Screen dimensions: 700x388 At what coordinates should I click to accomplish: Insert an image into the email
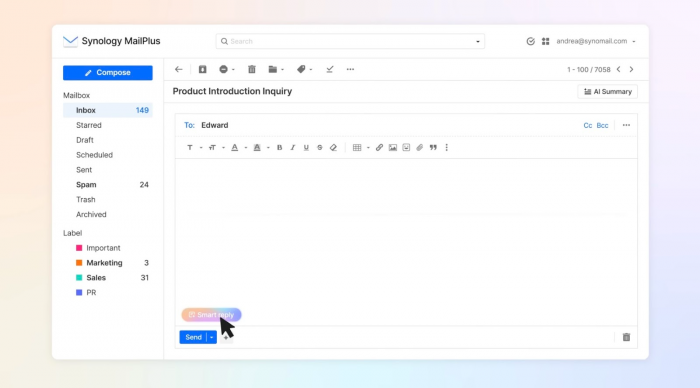pos(393,147)
